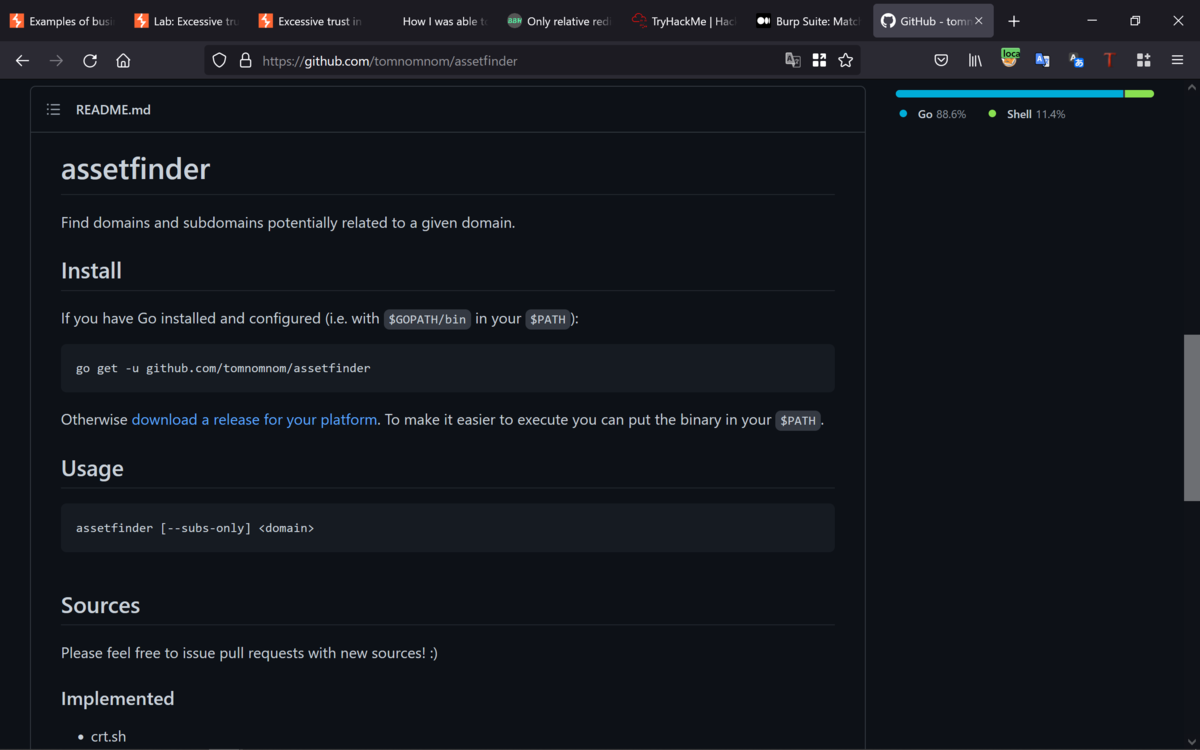Screen dimensions: 1200x750
Task: Click the Sources heading
Action: click(100, 605)
